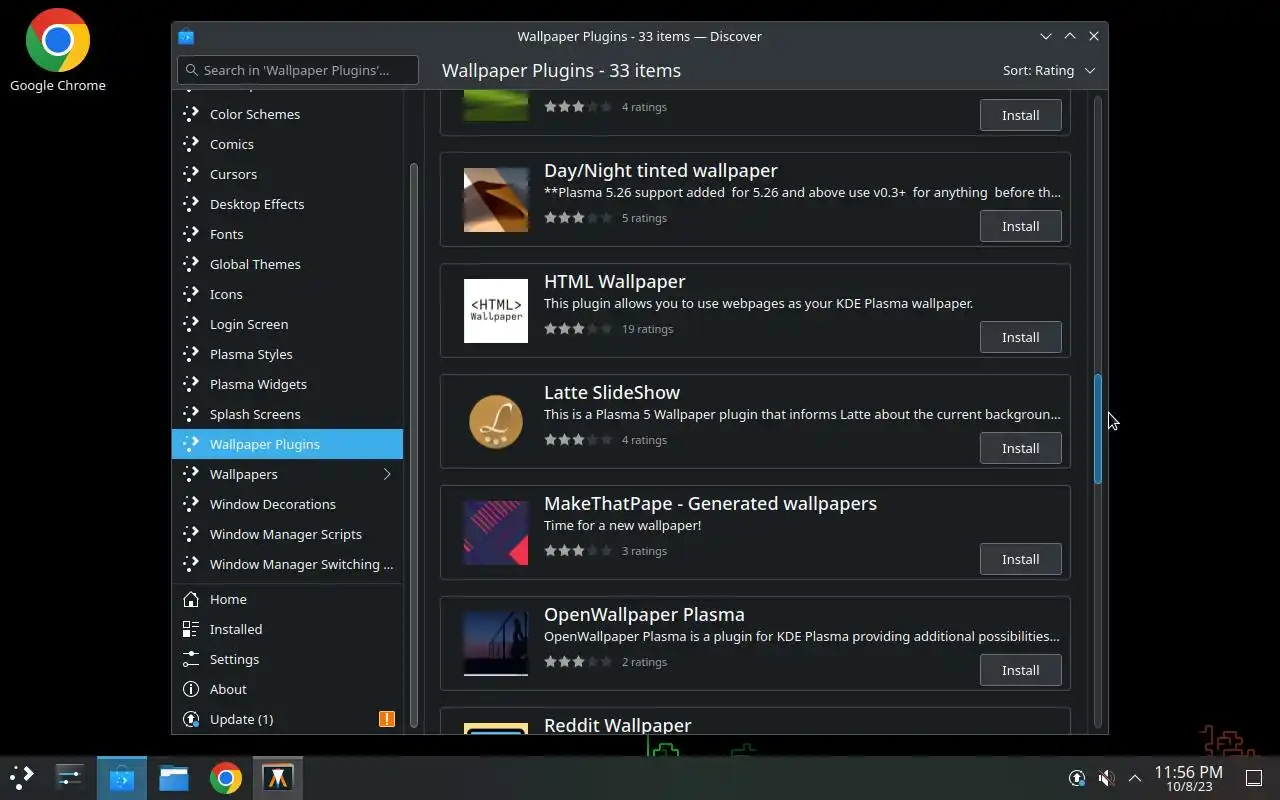Viewport: 1280px width, 800px height.
Task: Click the Comics category icon
Action: pos(191,144)
